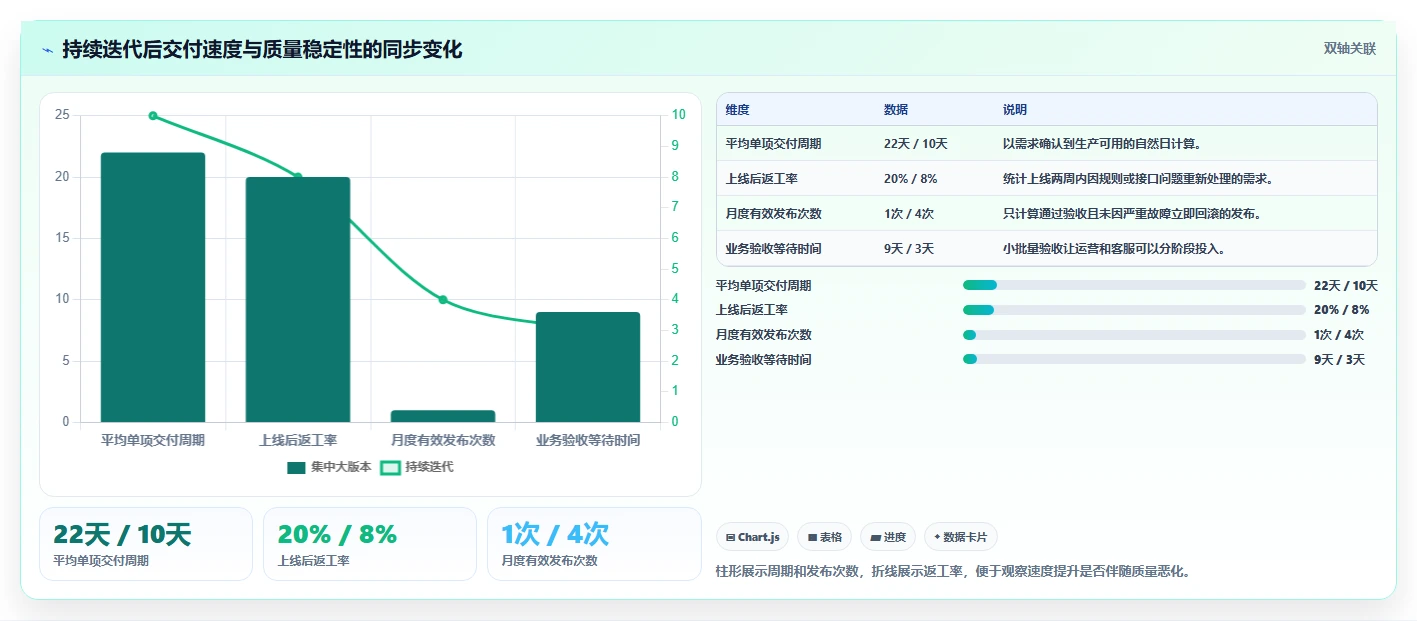Click the table cell reading 20% / 8%
The height and width of the screenshot is (621, 1417).
911,179
